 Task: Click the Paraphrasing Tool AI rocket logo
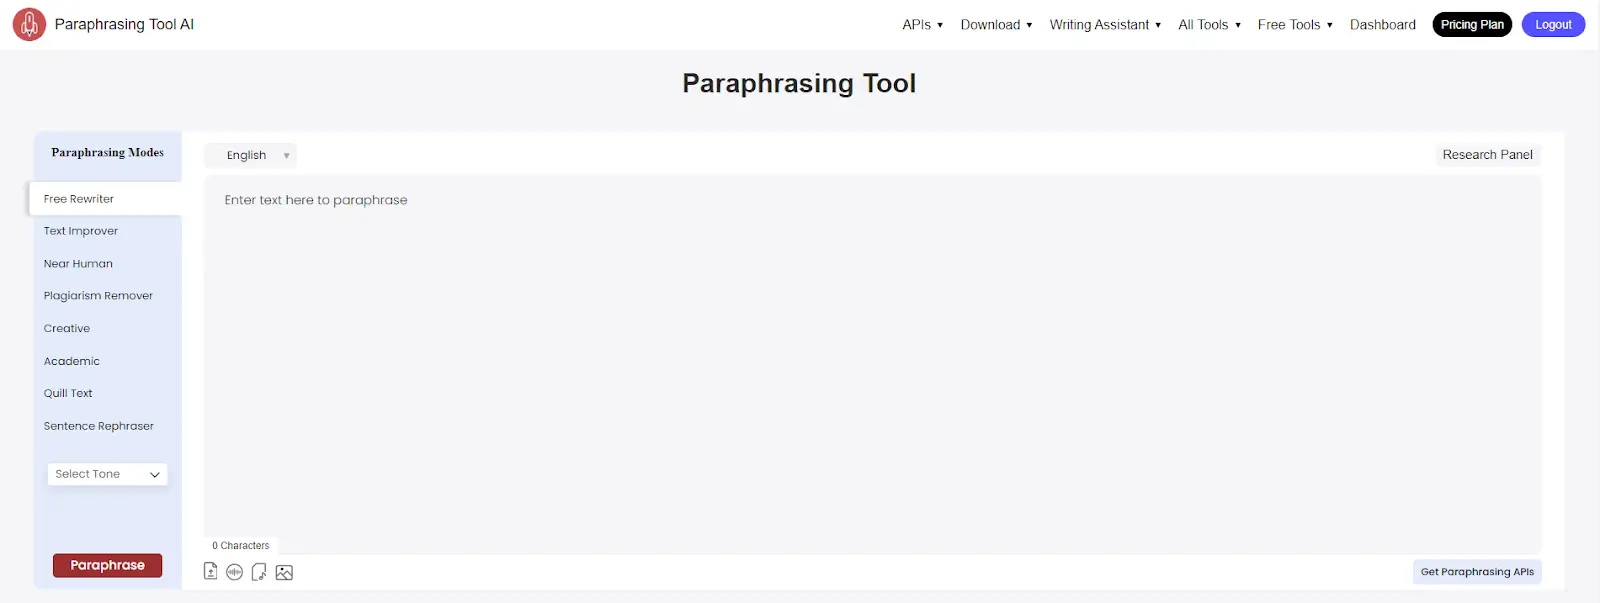(x=29, y=24)
